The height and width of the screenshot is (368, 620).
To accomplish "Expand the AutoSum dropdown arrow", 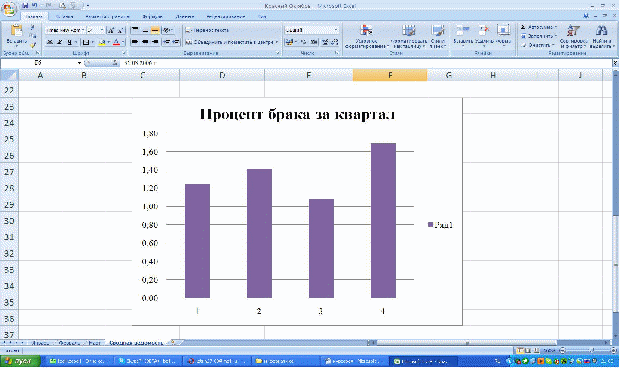I will [x=555, y=27].
